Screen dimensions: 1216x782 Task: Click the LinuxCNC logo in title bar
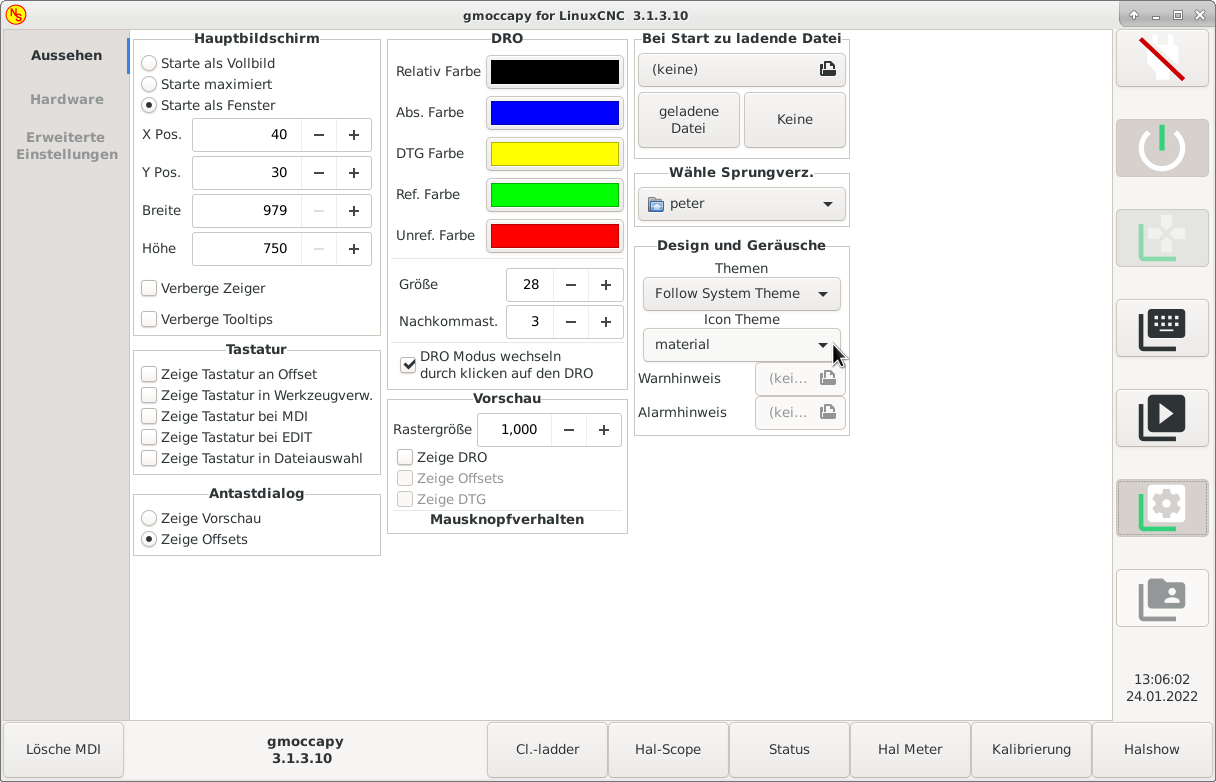pyautogui.click(x=15, y=15)
